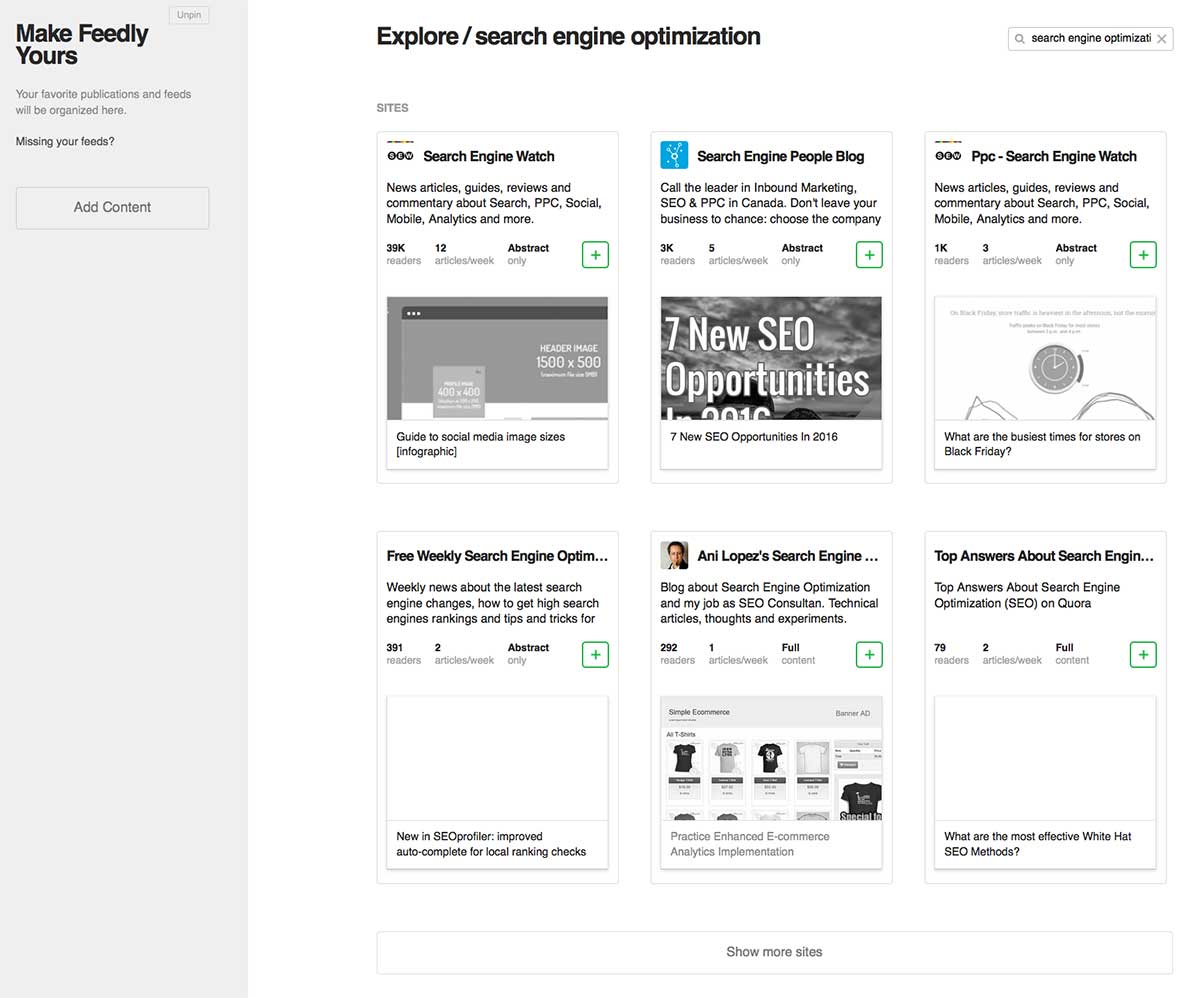Add Free Weekly Search Engine Optim feed plus icon
The width and height of the screenshot is (1200, 998).
(x=595, y=655)
